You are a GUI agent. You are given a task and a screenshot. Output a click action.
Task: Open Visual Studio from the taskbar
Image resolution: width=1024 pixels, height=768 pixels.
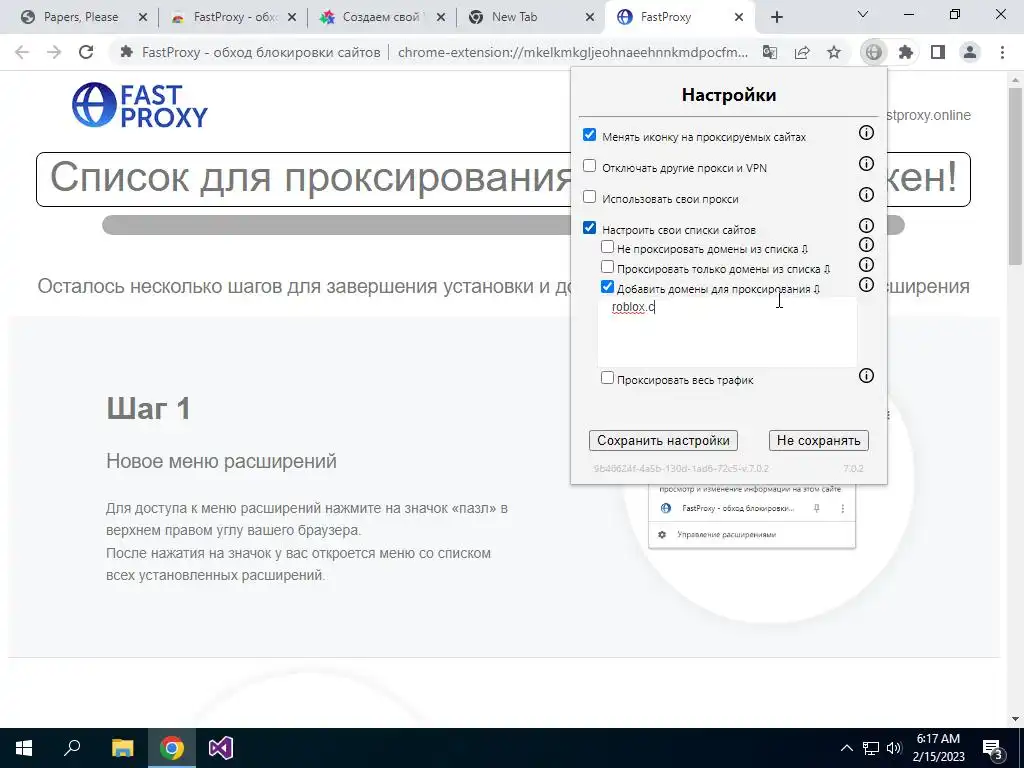(221, 748)
